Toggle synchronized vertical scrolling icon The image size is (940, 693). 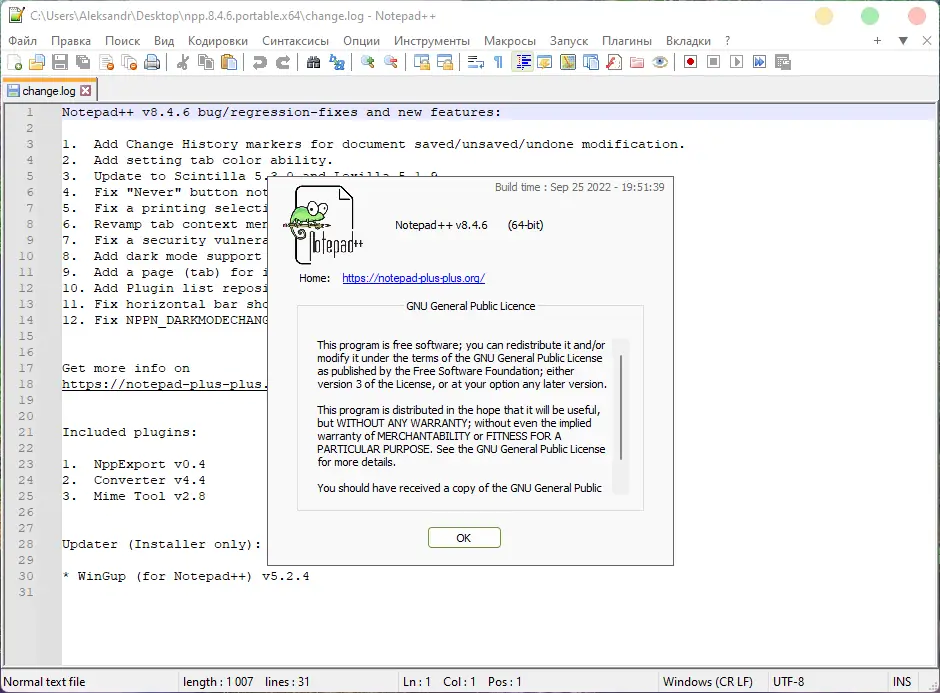(x=421, y=62)
